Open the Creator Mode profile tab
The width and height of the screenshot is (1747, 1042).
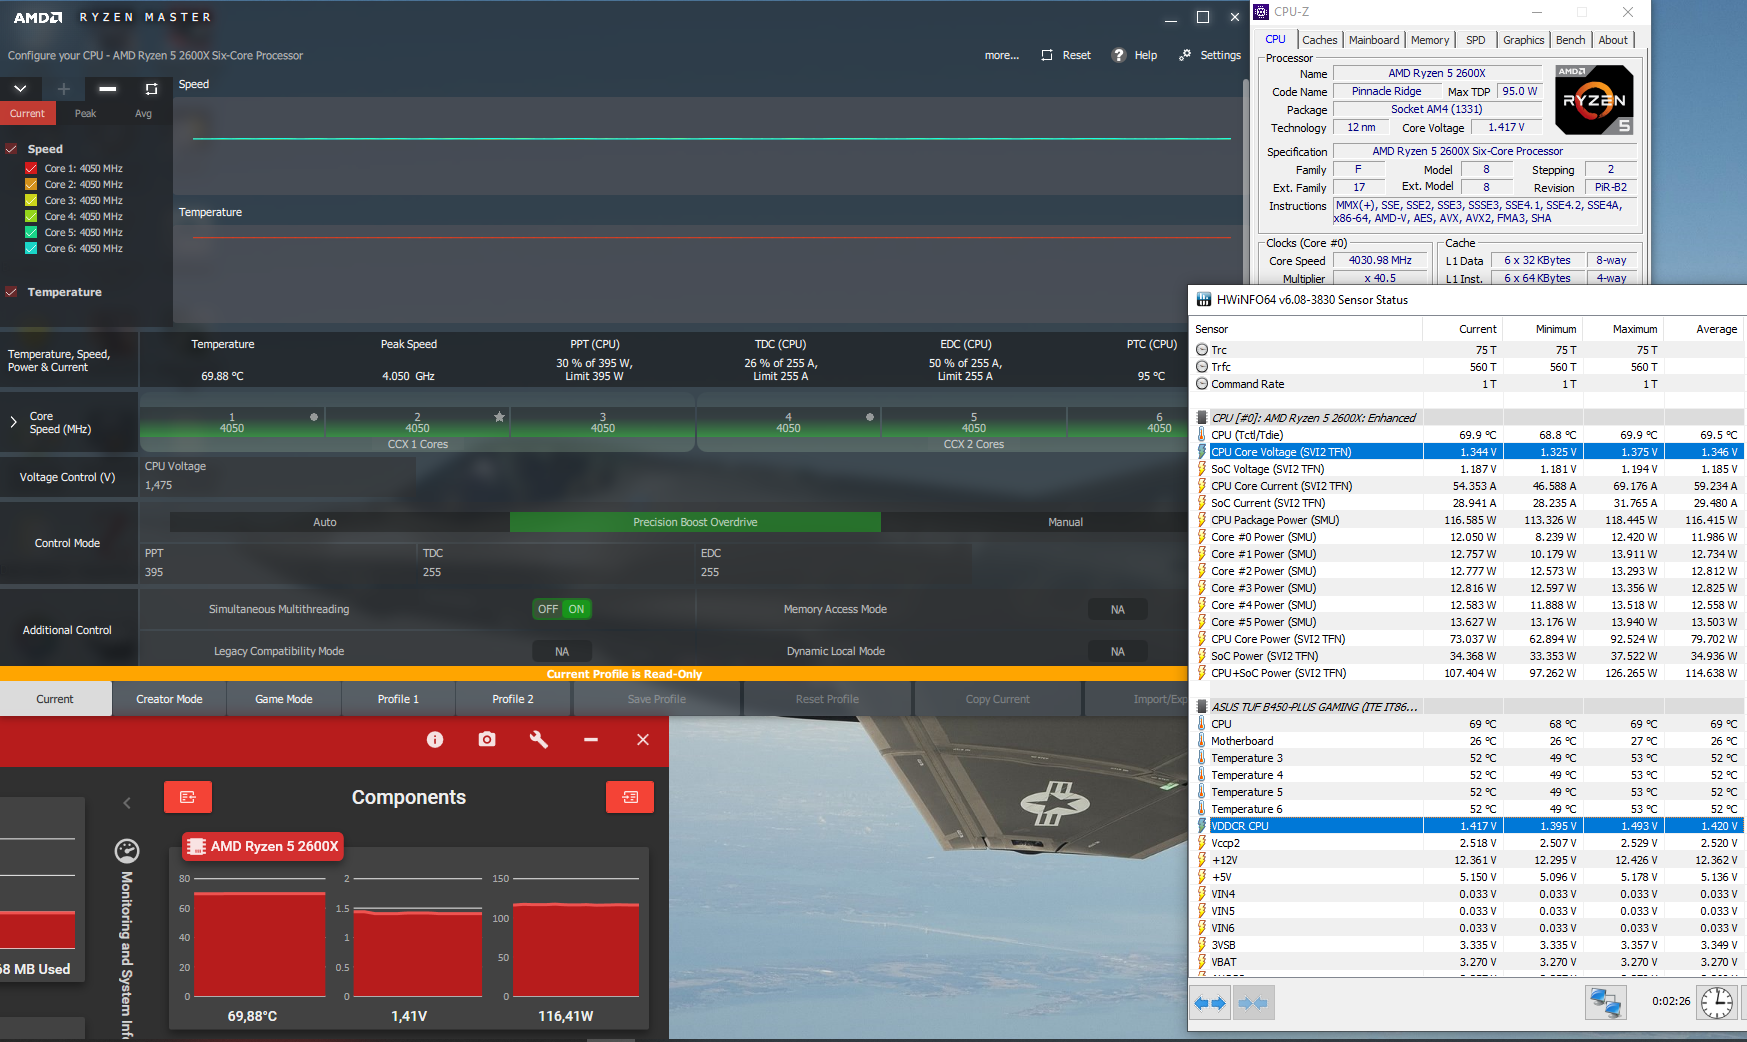coord(169,699)
